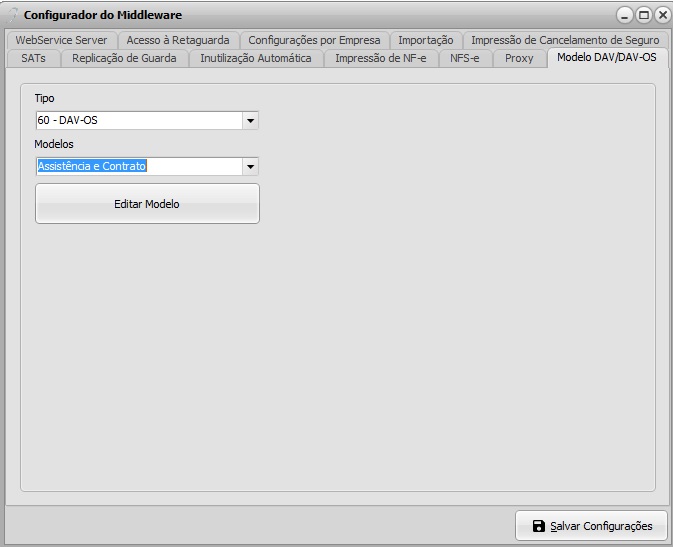Switch to the NFS-e tab
The image size is (673, 547).
pyautogui.click(x=465, y=58)
